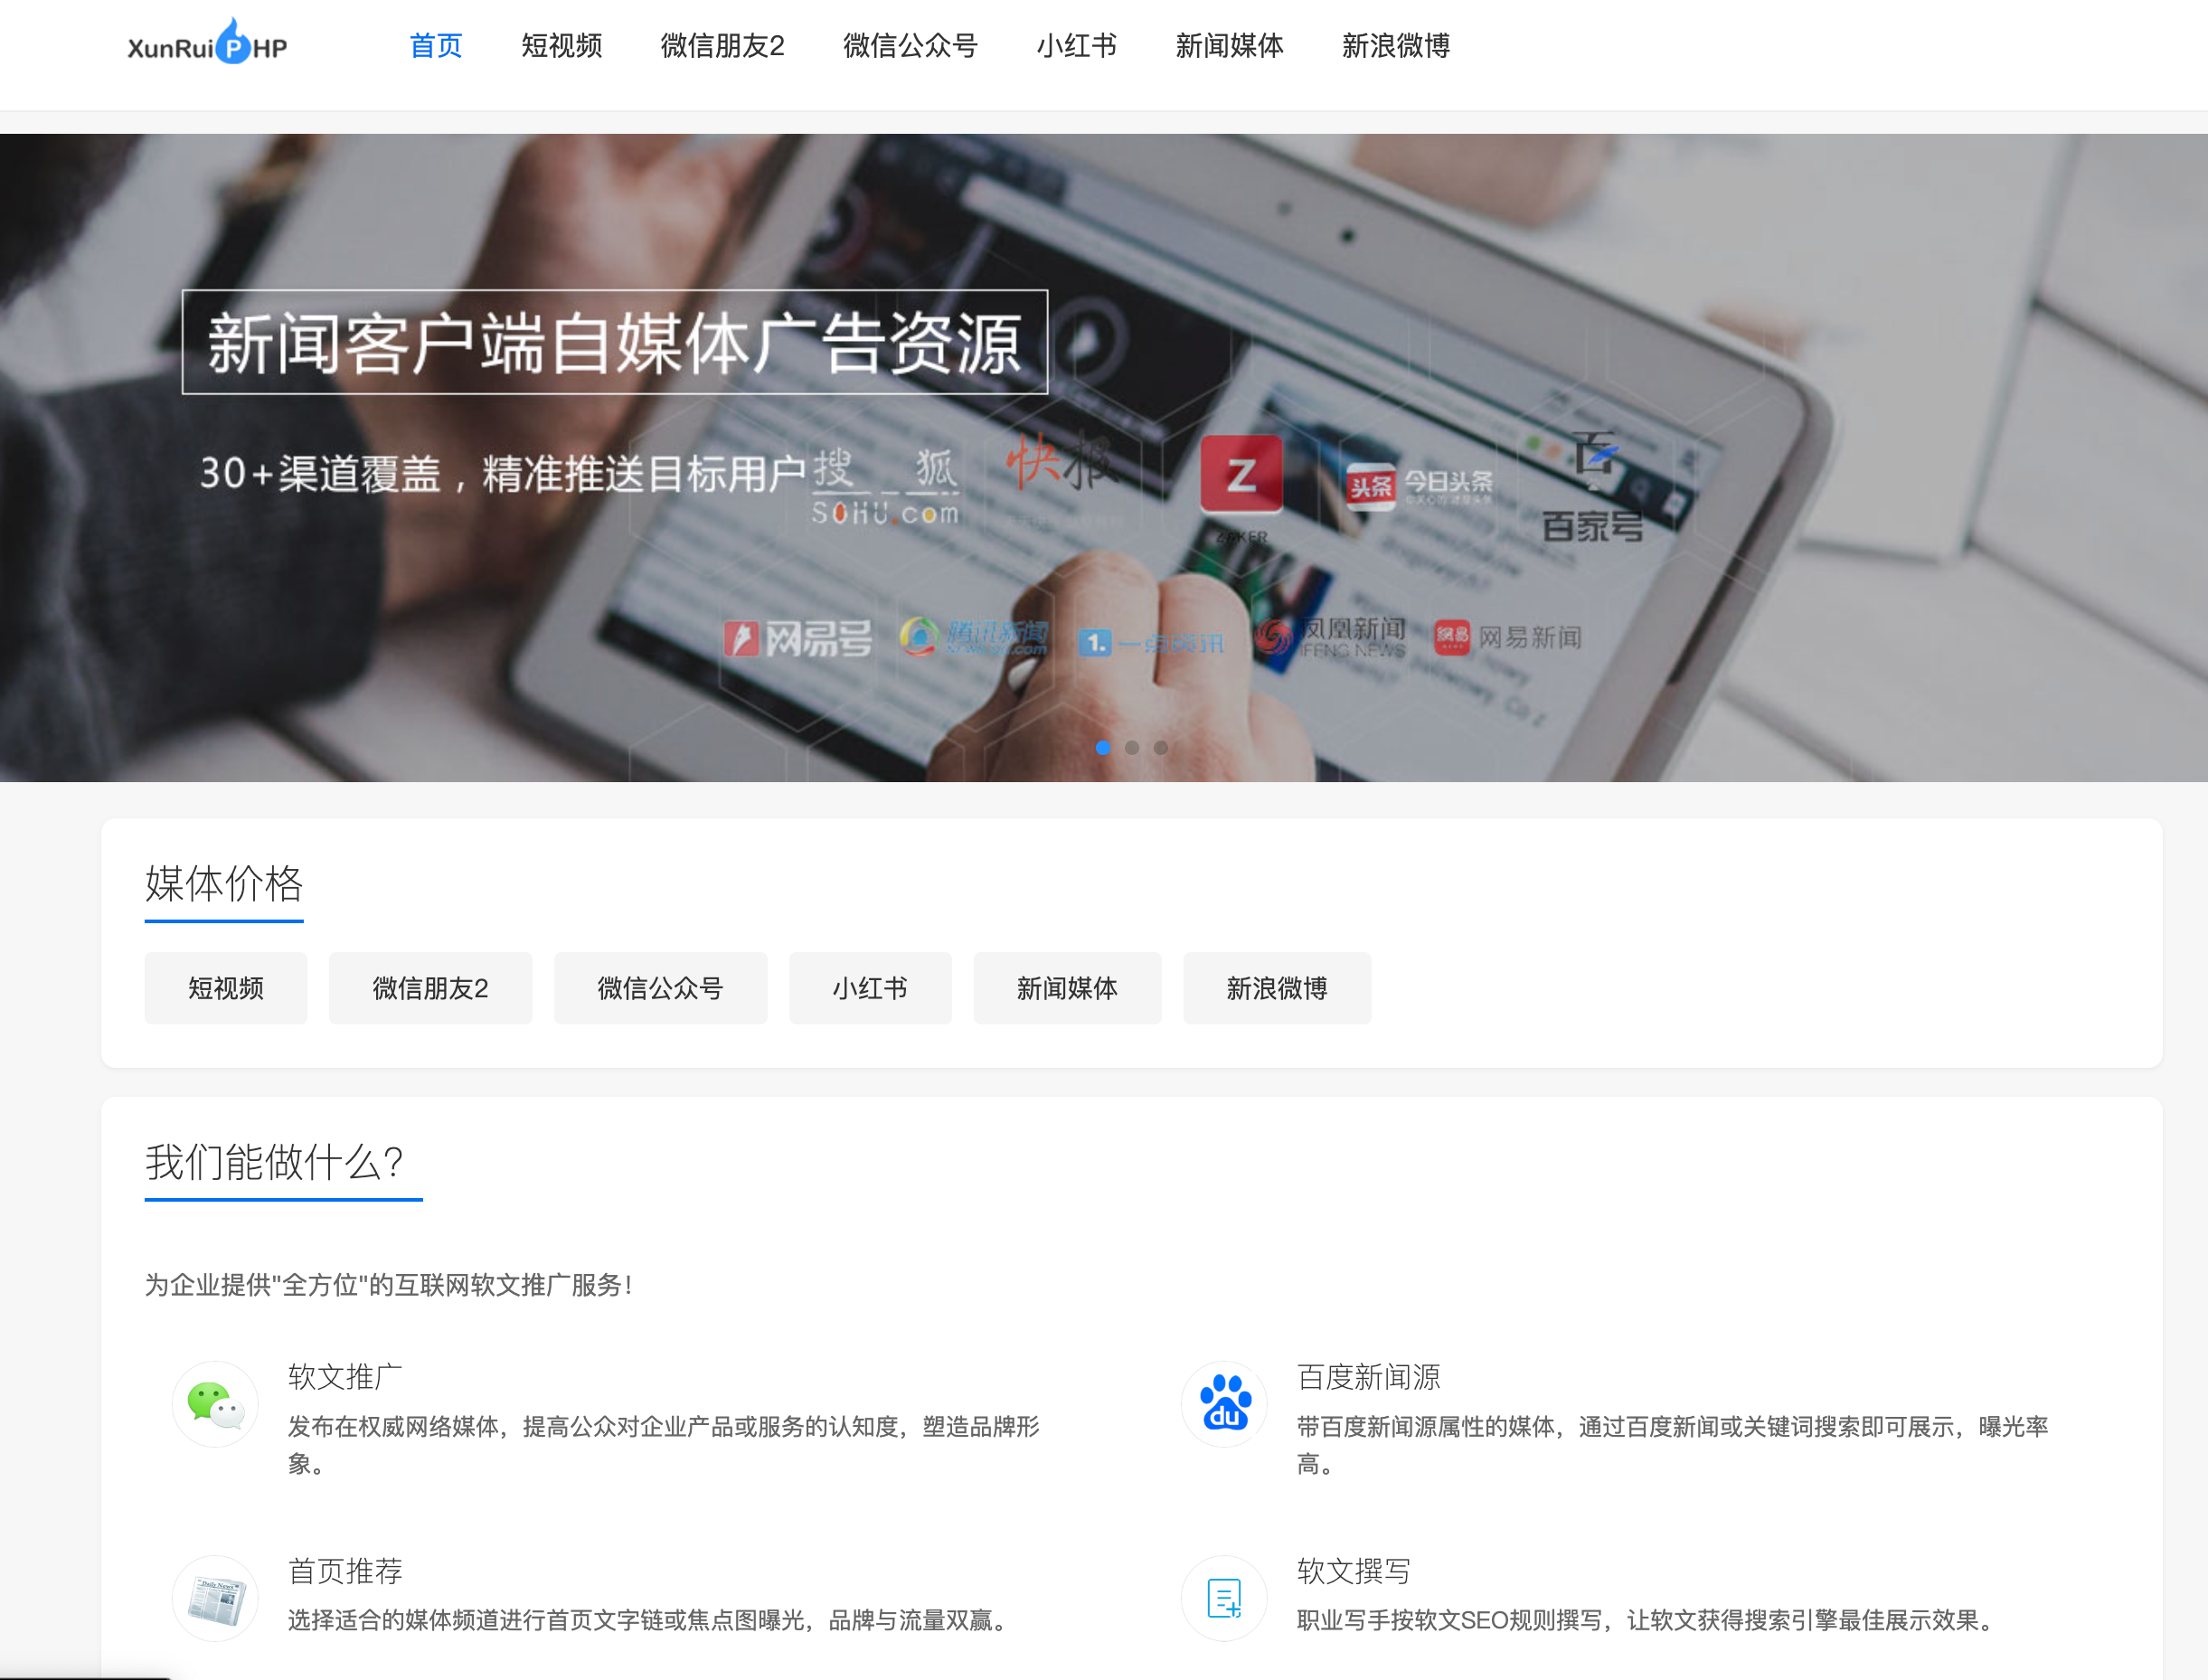Open 短视频 in the top navigation
This screenshot has height=1680, width=2208.
tap(561, 46)
